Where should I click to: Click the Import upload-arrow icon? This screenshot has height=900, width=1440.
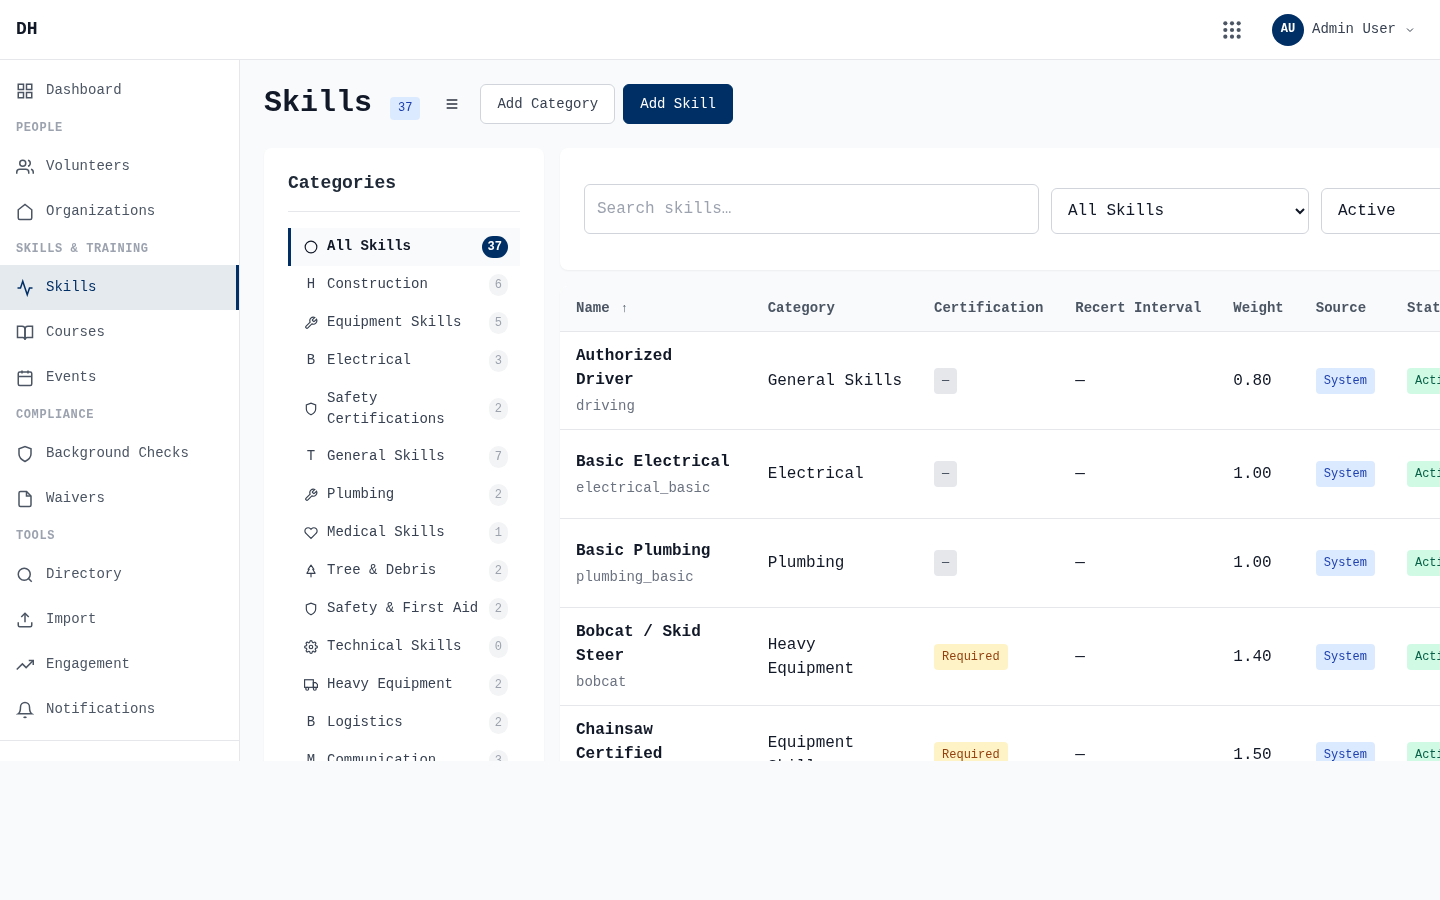click(26, 619)
